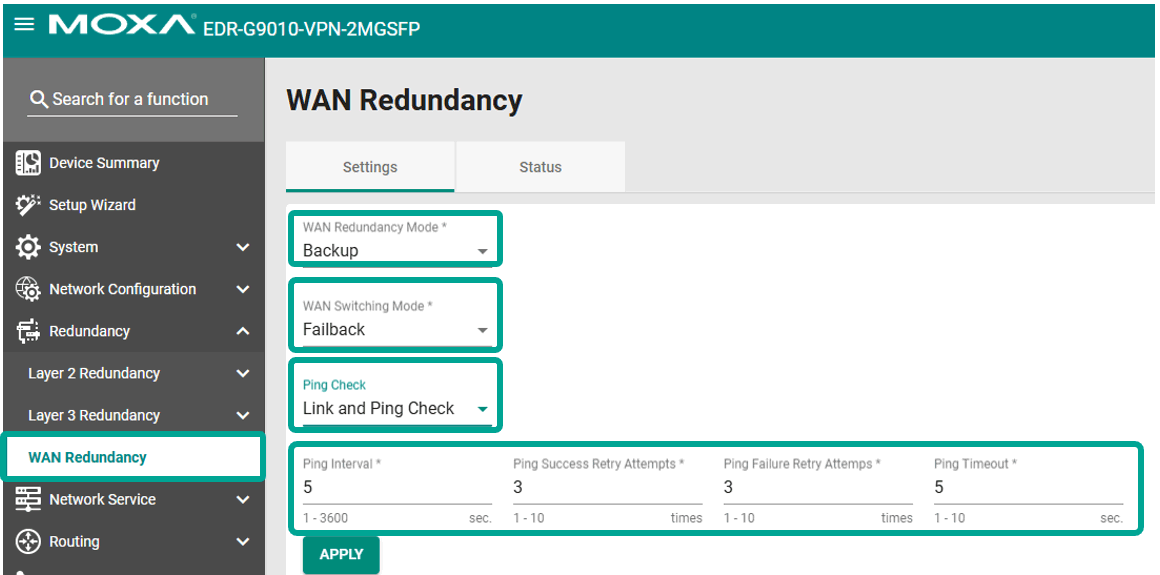Click the Ping Interval input field
1160x575 pixels.
point(396,487)
